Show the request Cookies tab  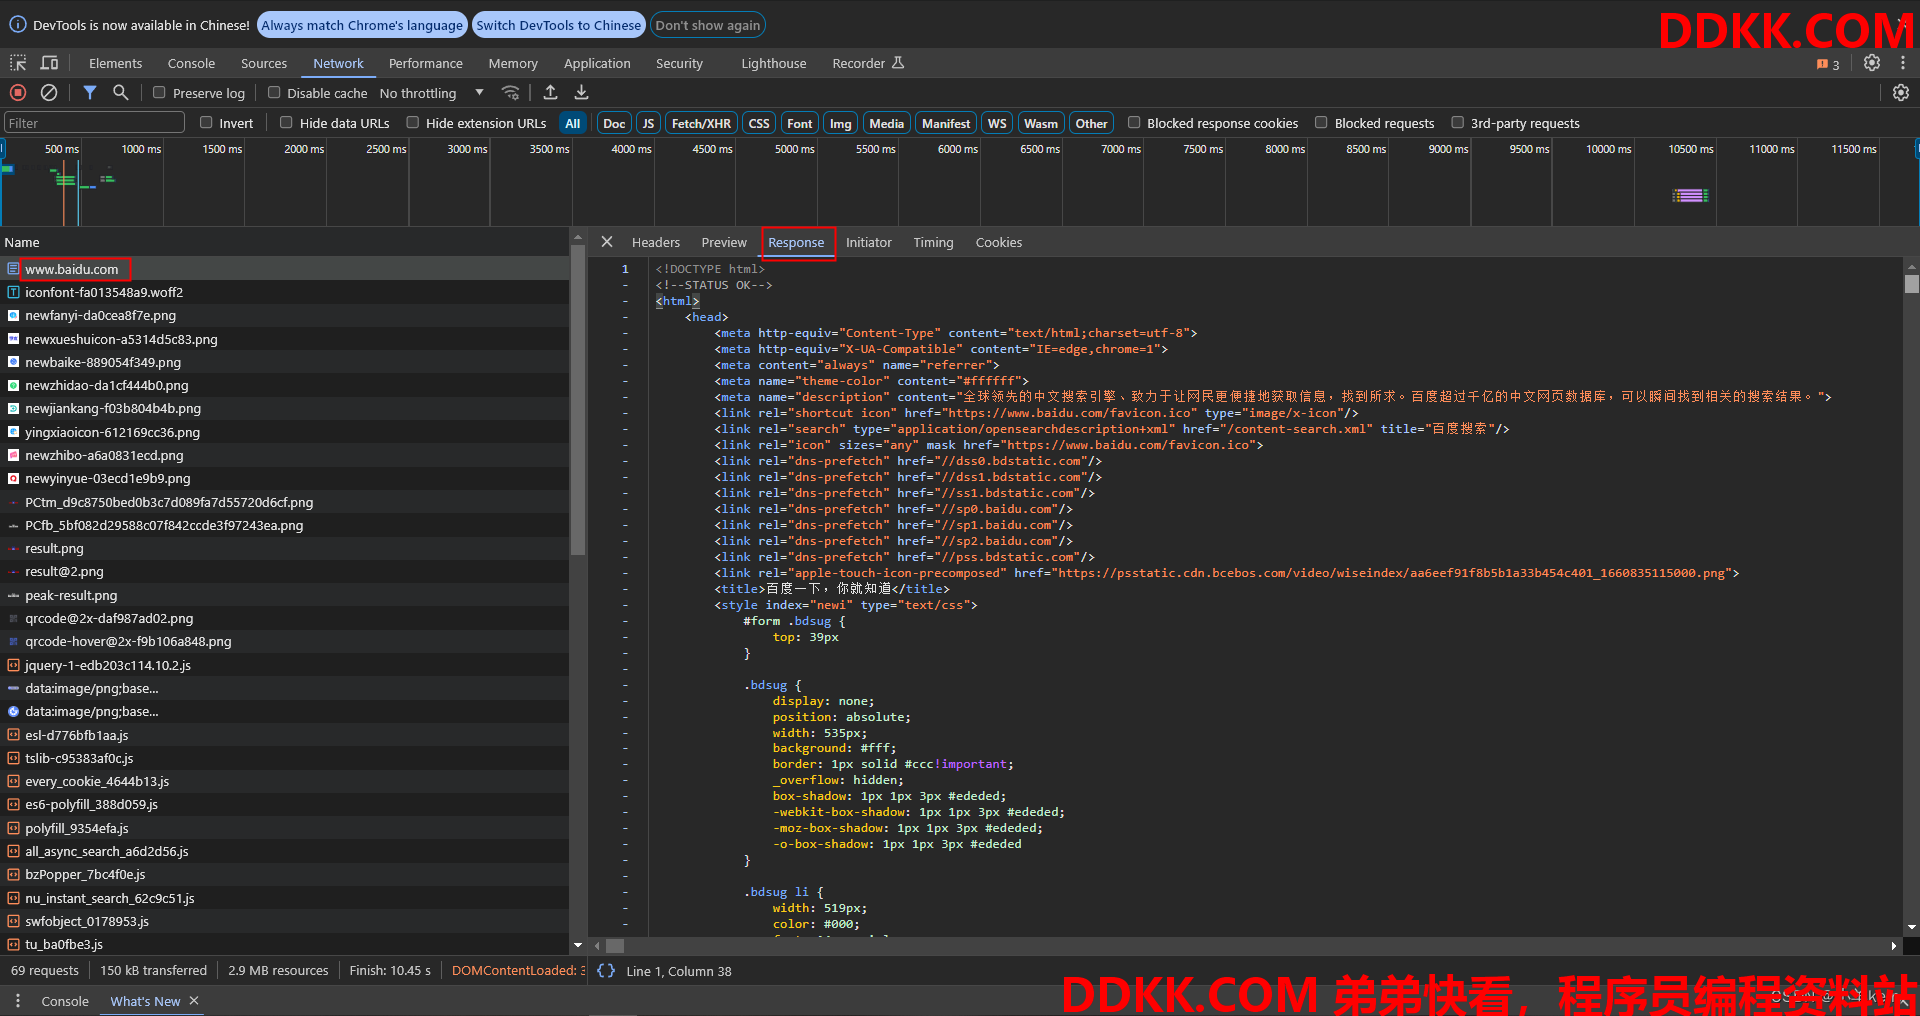tap(999, 242)
